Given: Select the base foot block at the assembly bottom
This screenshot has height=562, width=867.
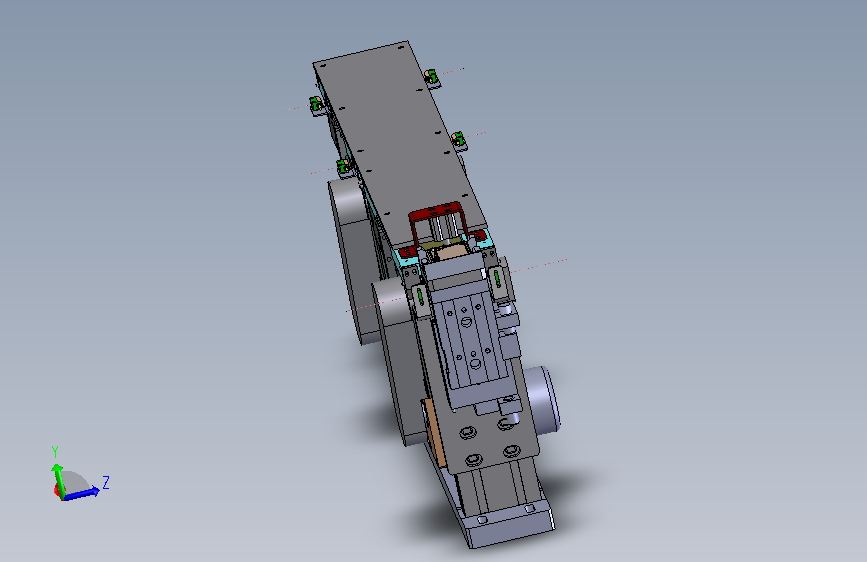Looking at the screenshot, I should click(x=509, y=526).
